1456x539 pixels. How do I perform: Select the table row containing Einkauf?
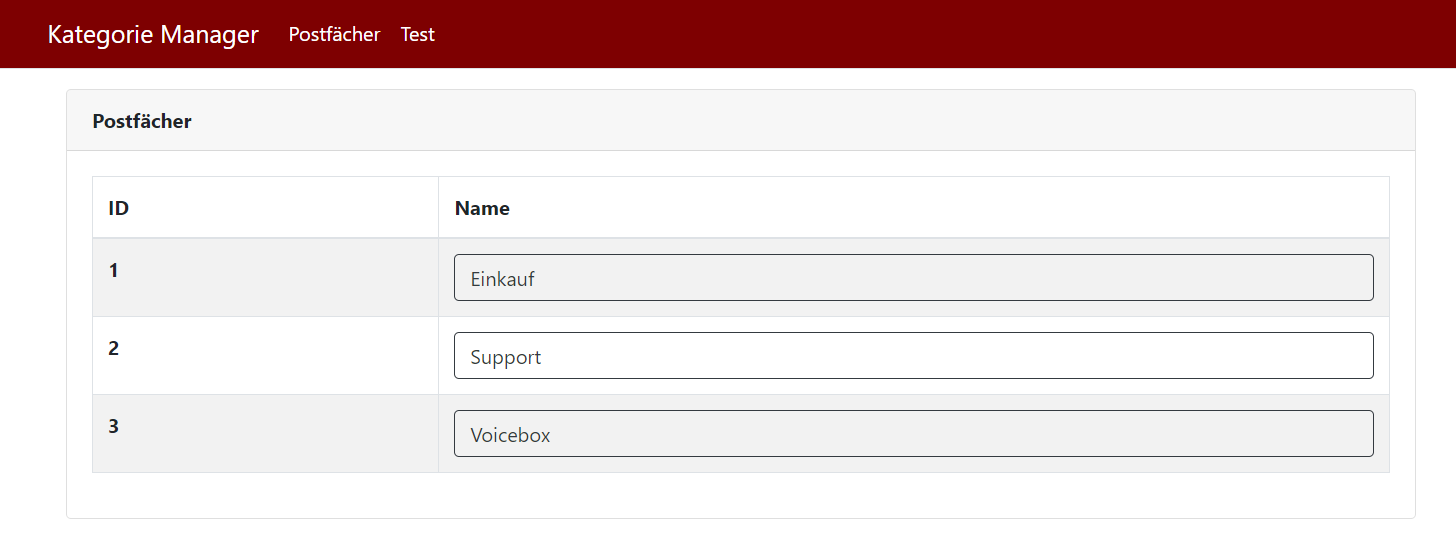(265, 290)
